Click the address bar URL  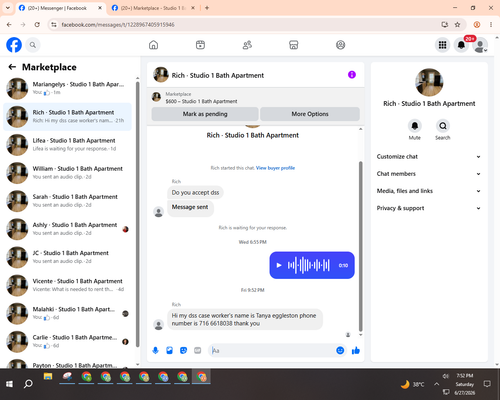(118, 25)
